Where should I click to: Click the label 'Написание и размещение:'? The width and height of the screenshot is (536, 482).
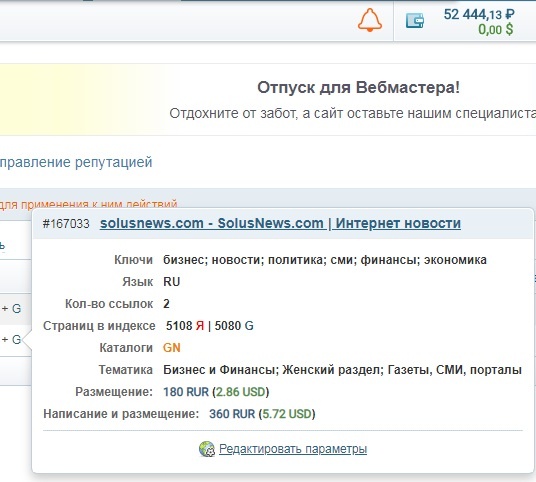[121, 414]
